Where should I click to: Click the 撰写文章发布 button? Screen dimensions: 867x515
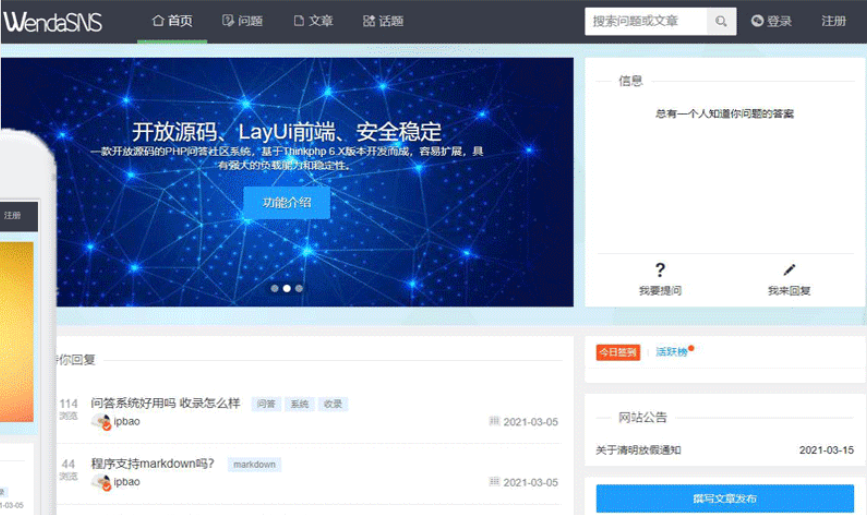click(x=724, y=498)
